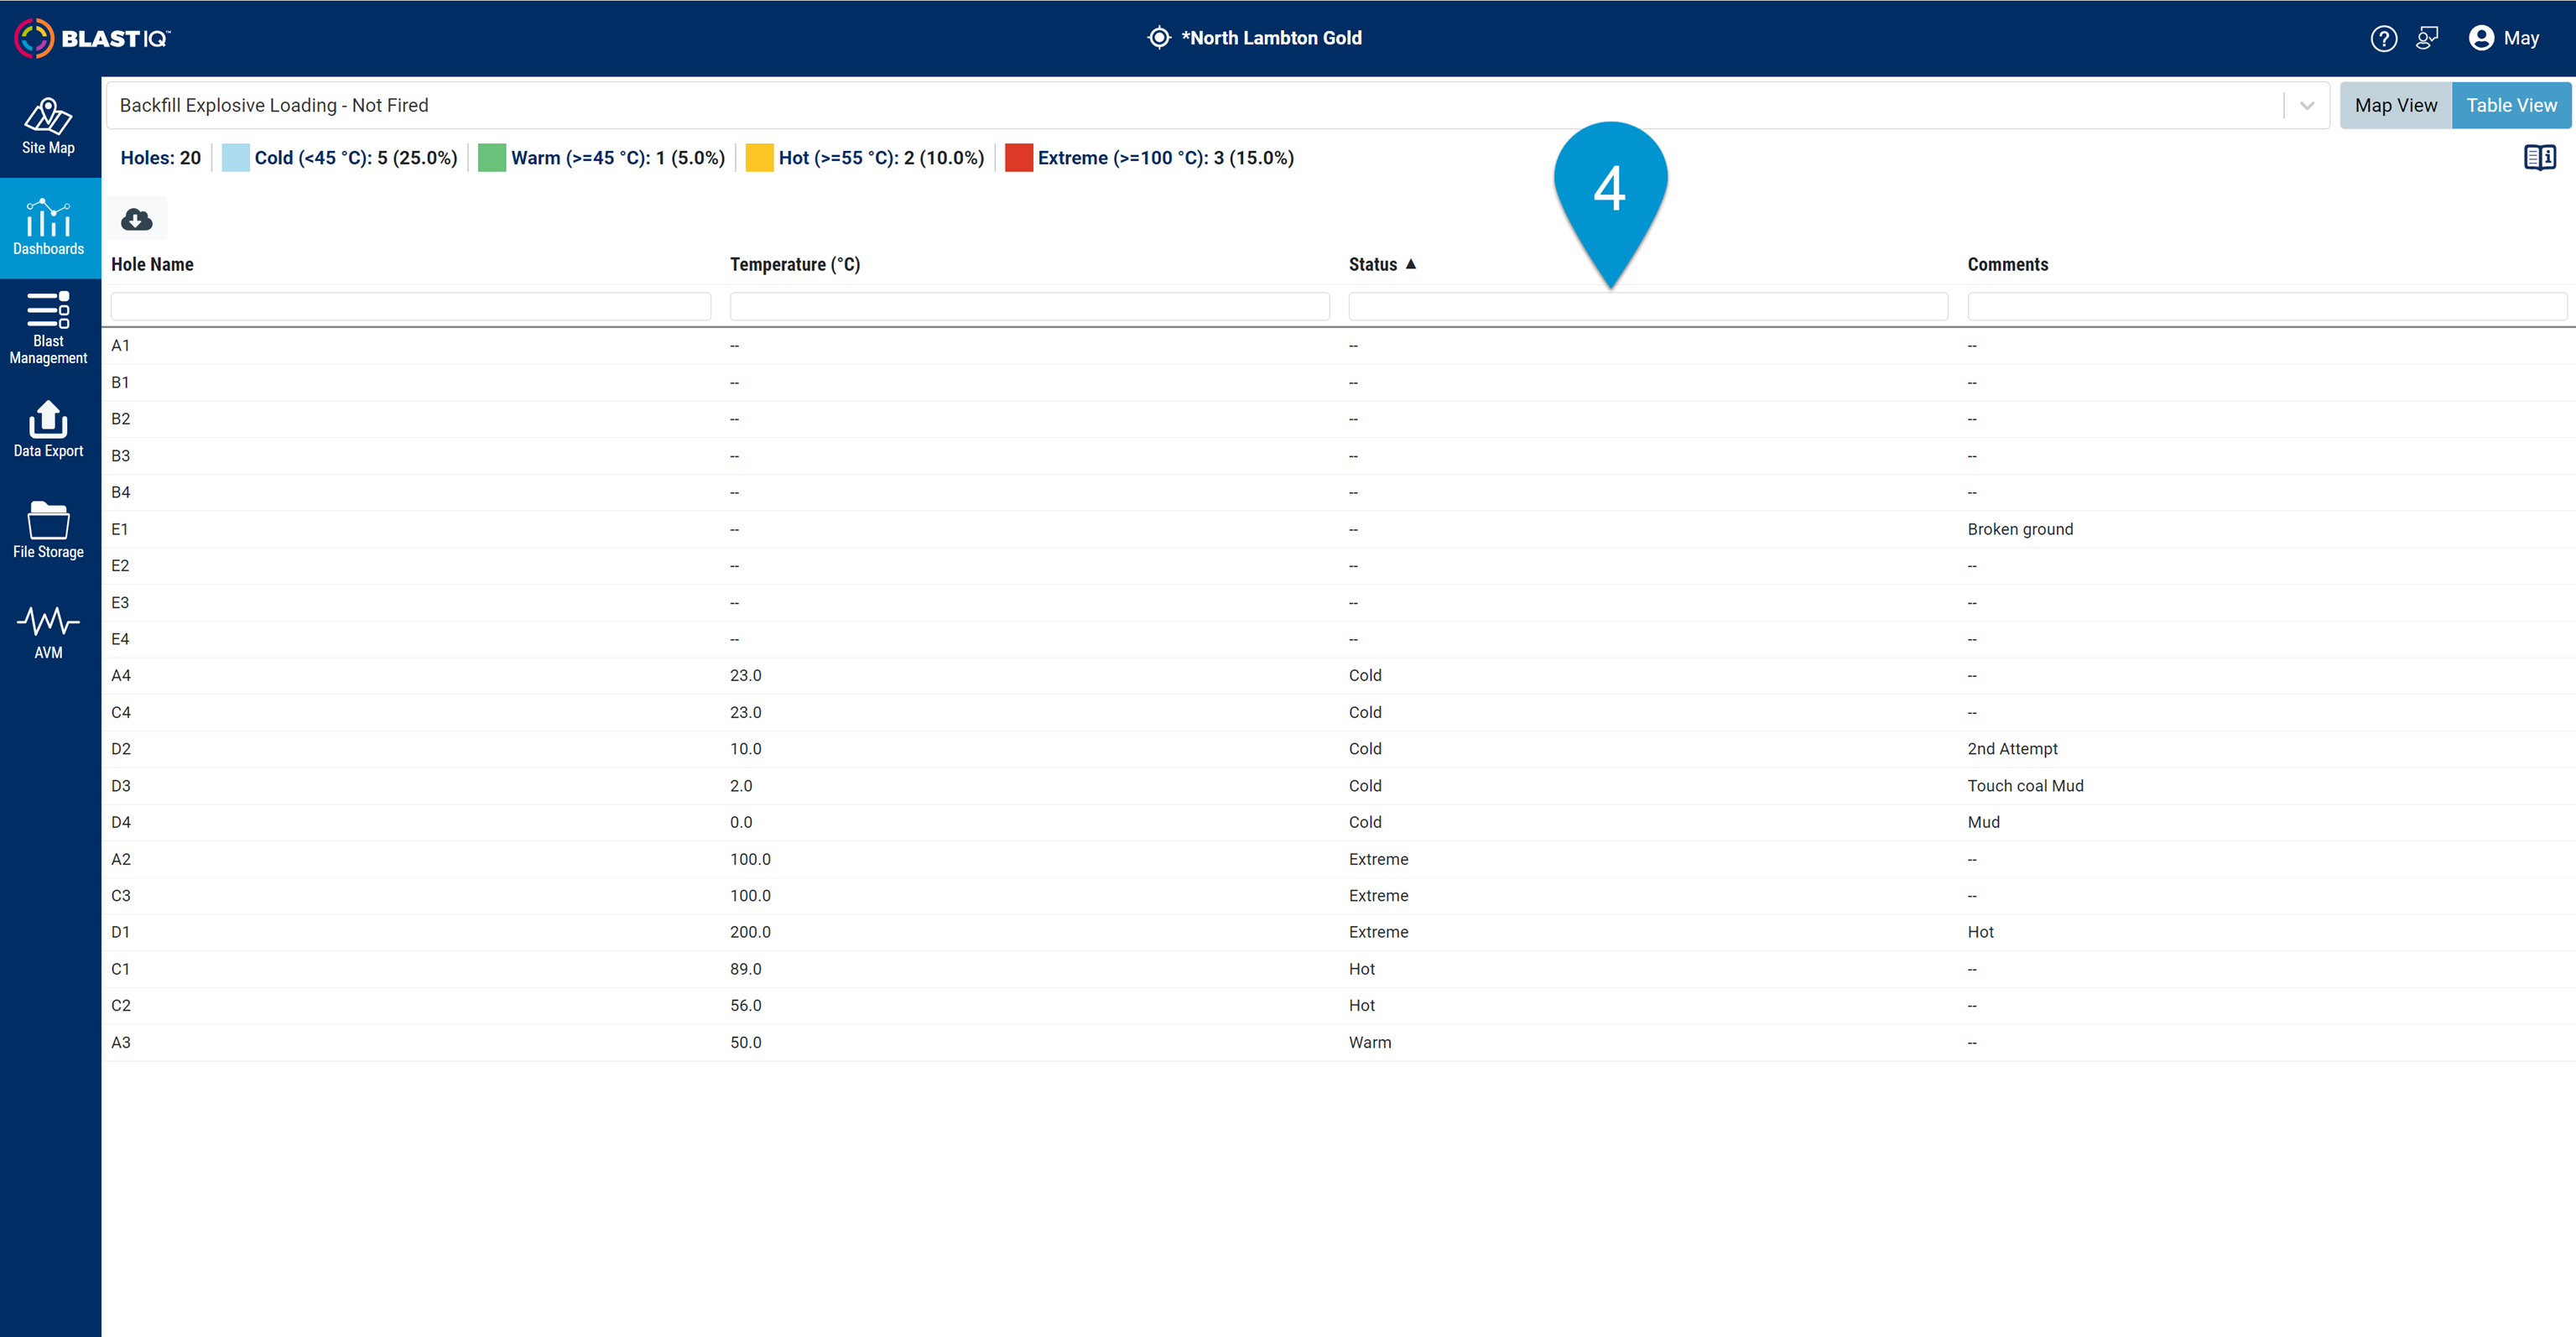The width and height of the screenshot is (2576, 1337).
Task: Select hole row D3
Action: [x=1338, y=786]
